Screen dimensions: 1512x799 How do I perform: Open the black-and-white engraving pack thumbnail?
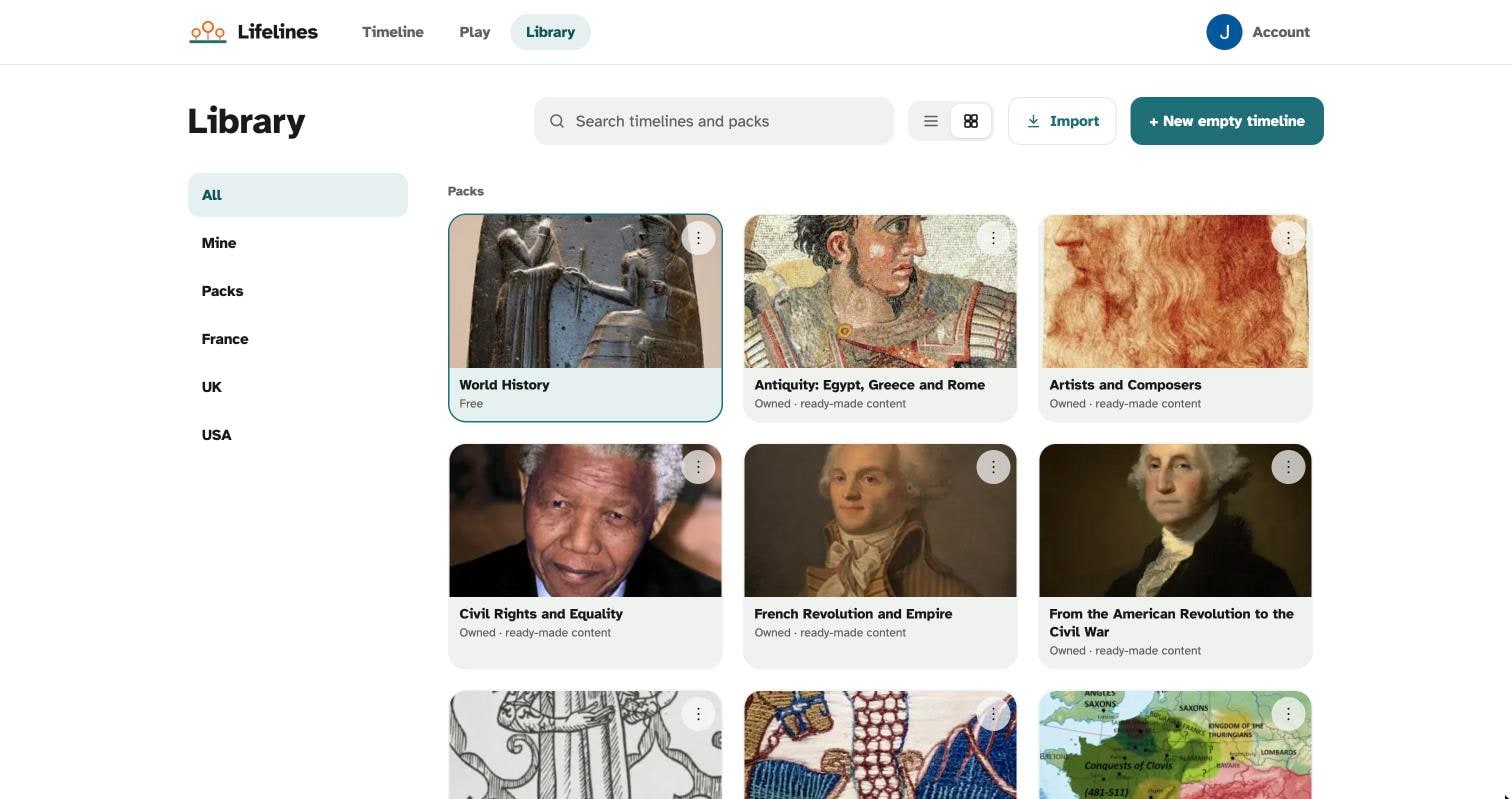[585, 745]
